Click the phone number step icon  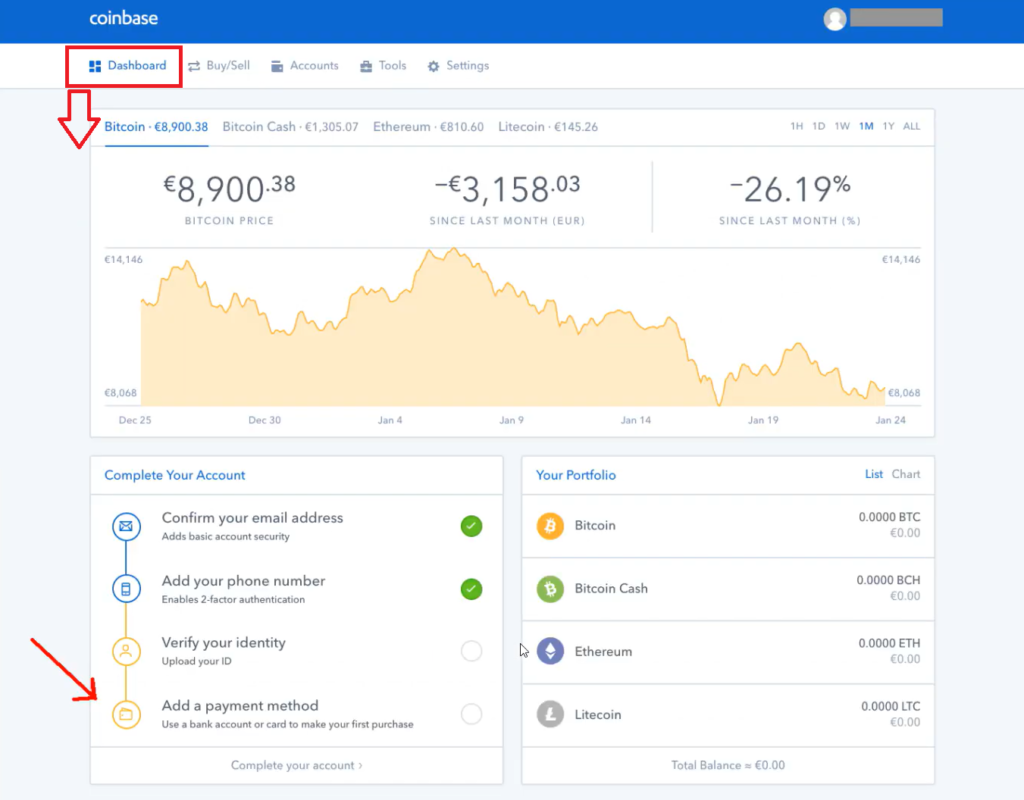pyautogui.click(x=126, y=589)
